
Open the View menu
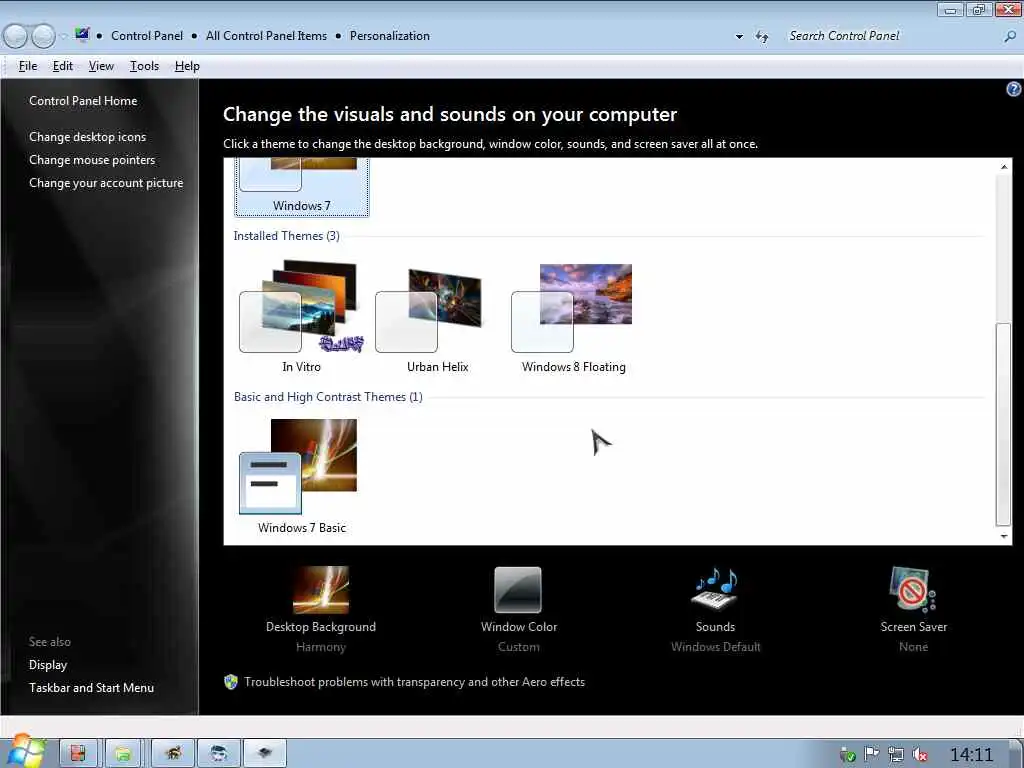click(x=101, y=66)
